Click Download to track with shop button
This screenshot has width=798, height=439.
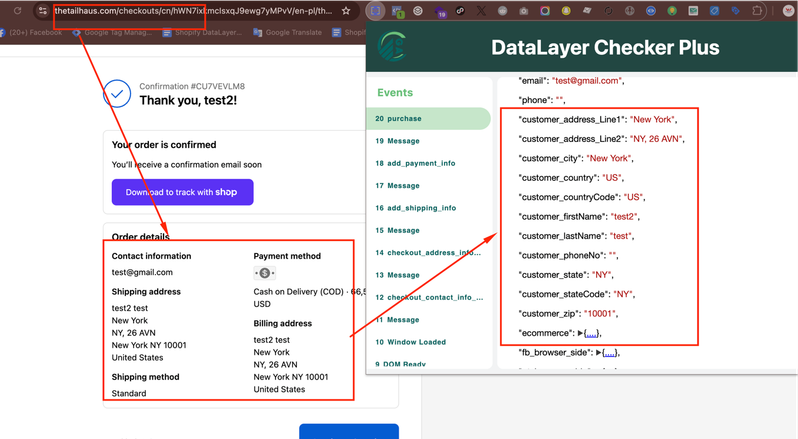point(182,192)
